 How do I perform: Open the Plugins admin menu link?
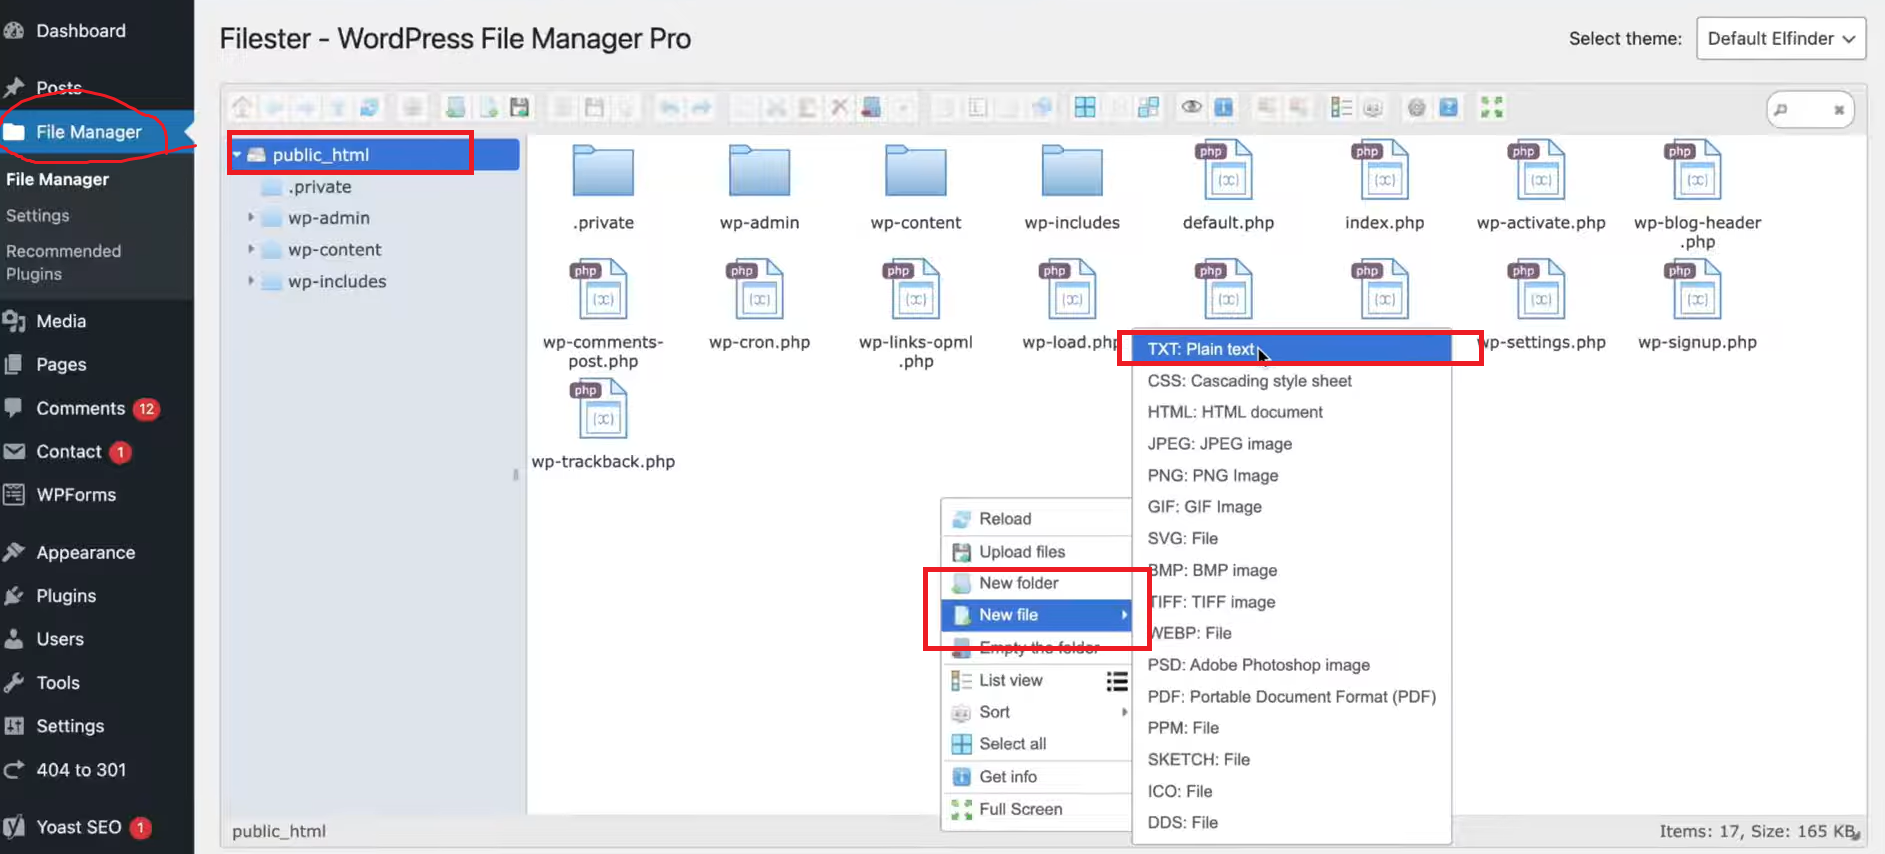[66, 596]
